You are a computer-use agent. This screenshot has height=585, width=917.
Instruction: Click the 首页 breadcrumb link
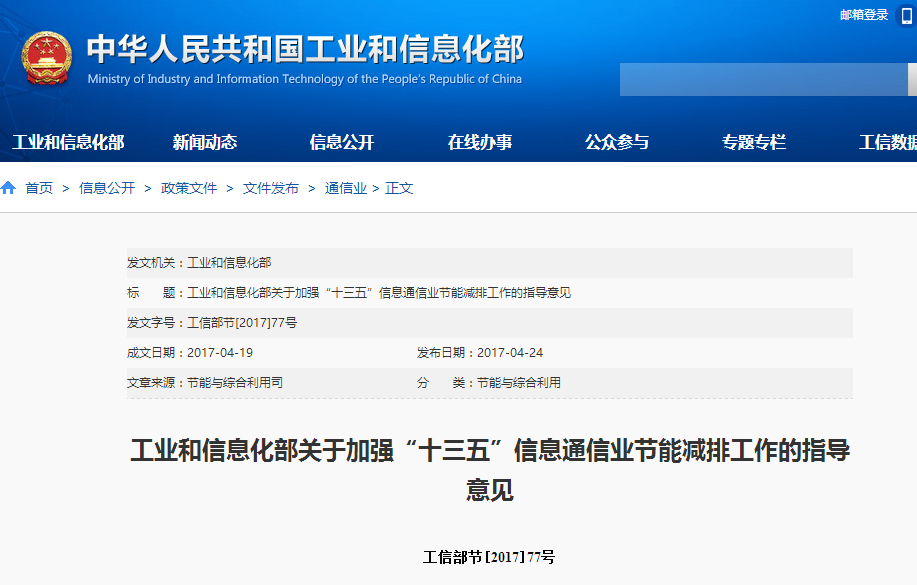[x=39, y=188]
